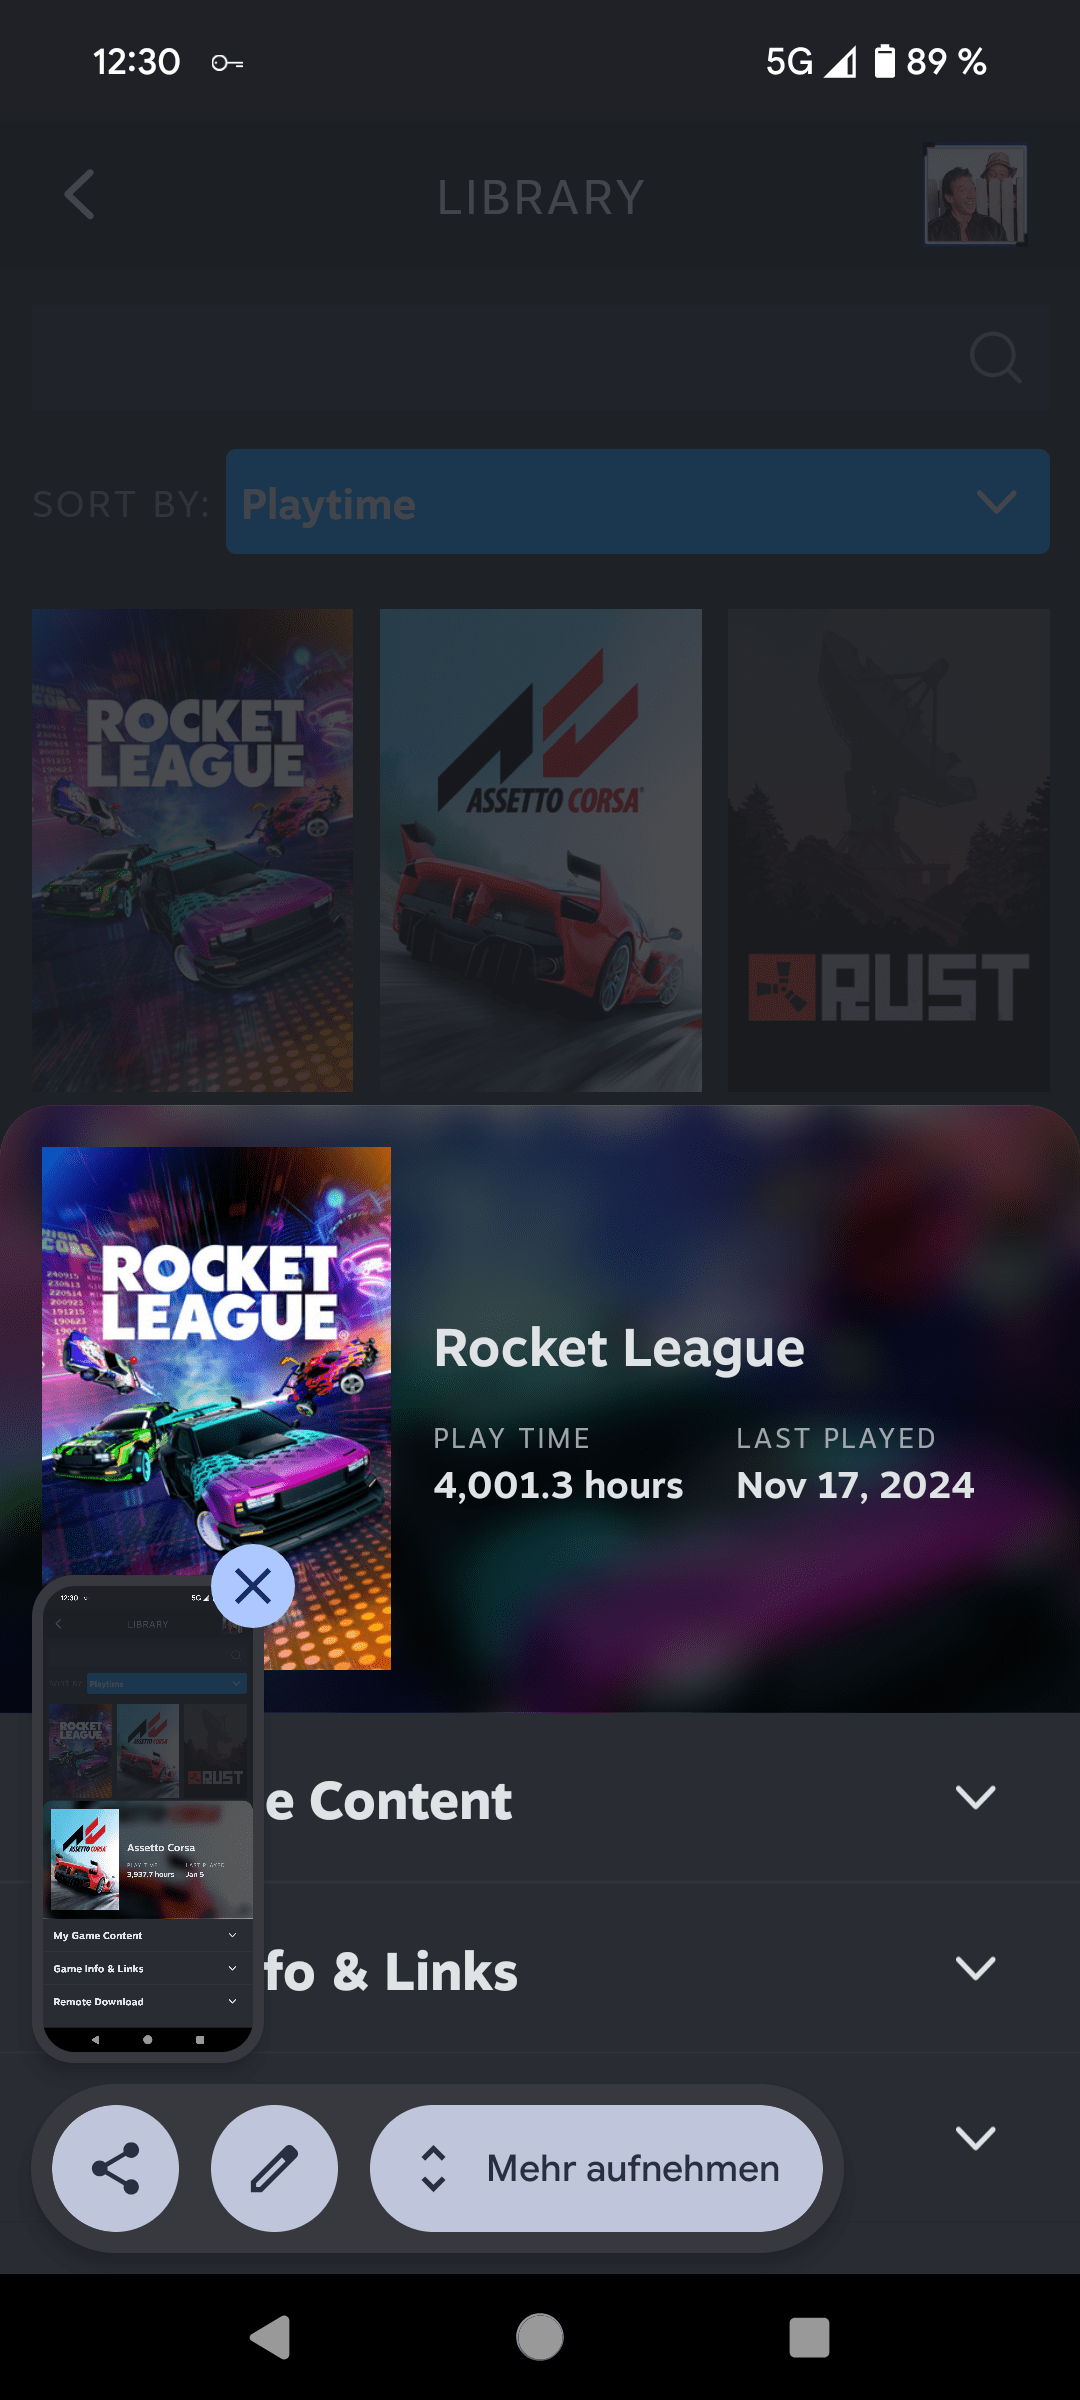Select the Rust game cover
This screenshot has width=1080, height=2400.
click(889, 850)
